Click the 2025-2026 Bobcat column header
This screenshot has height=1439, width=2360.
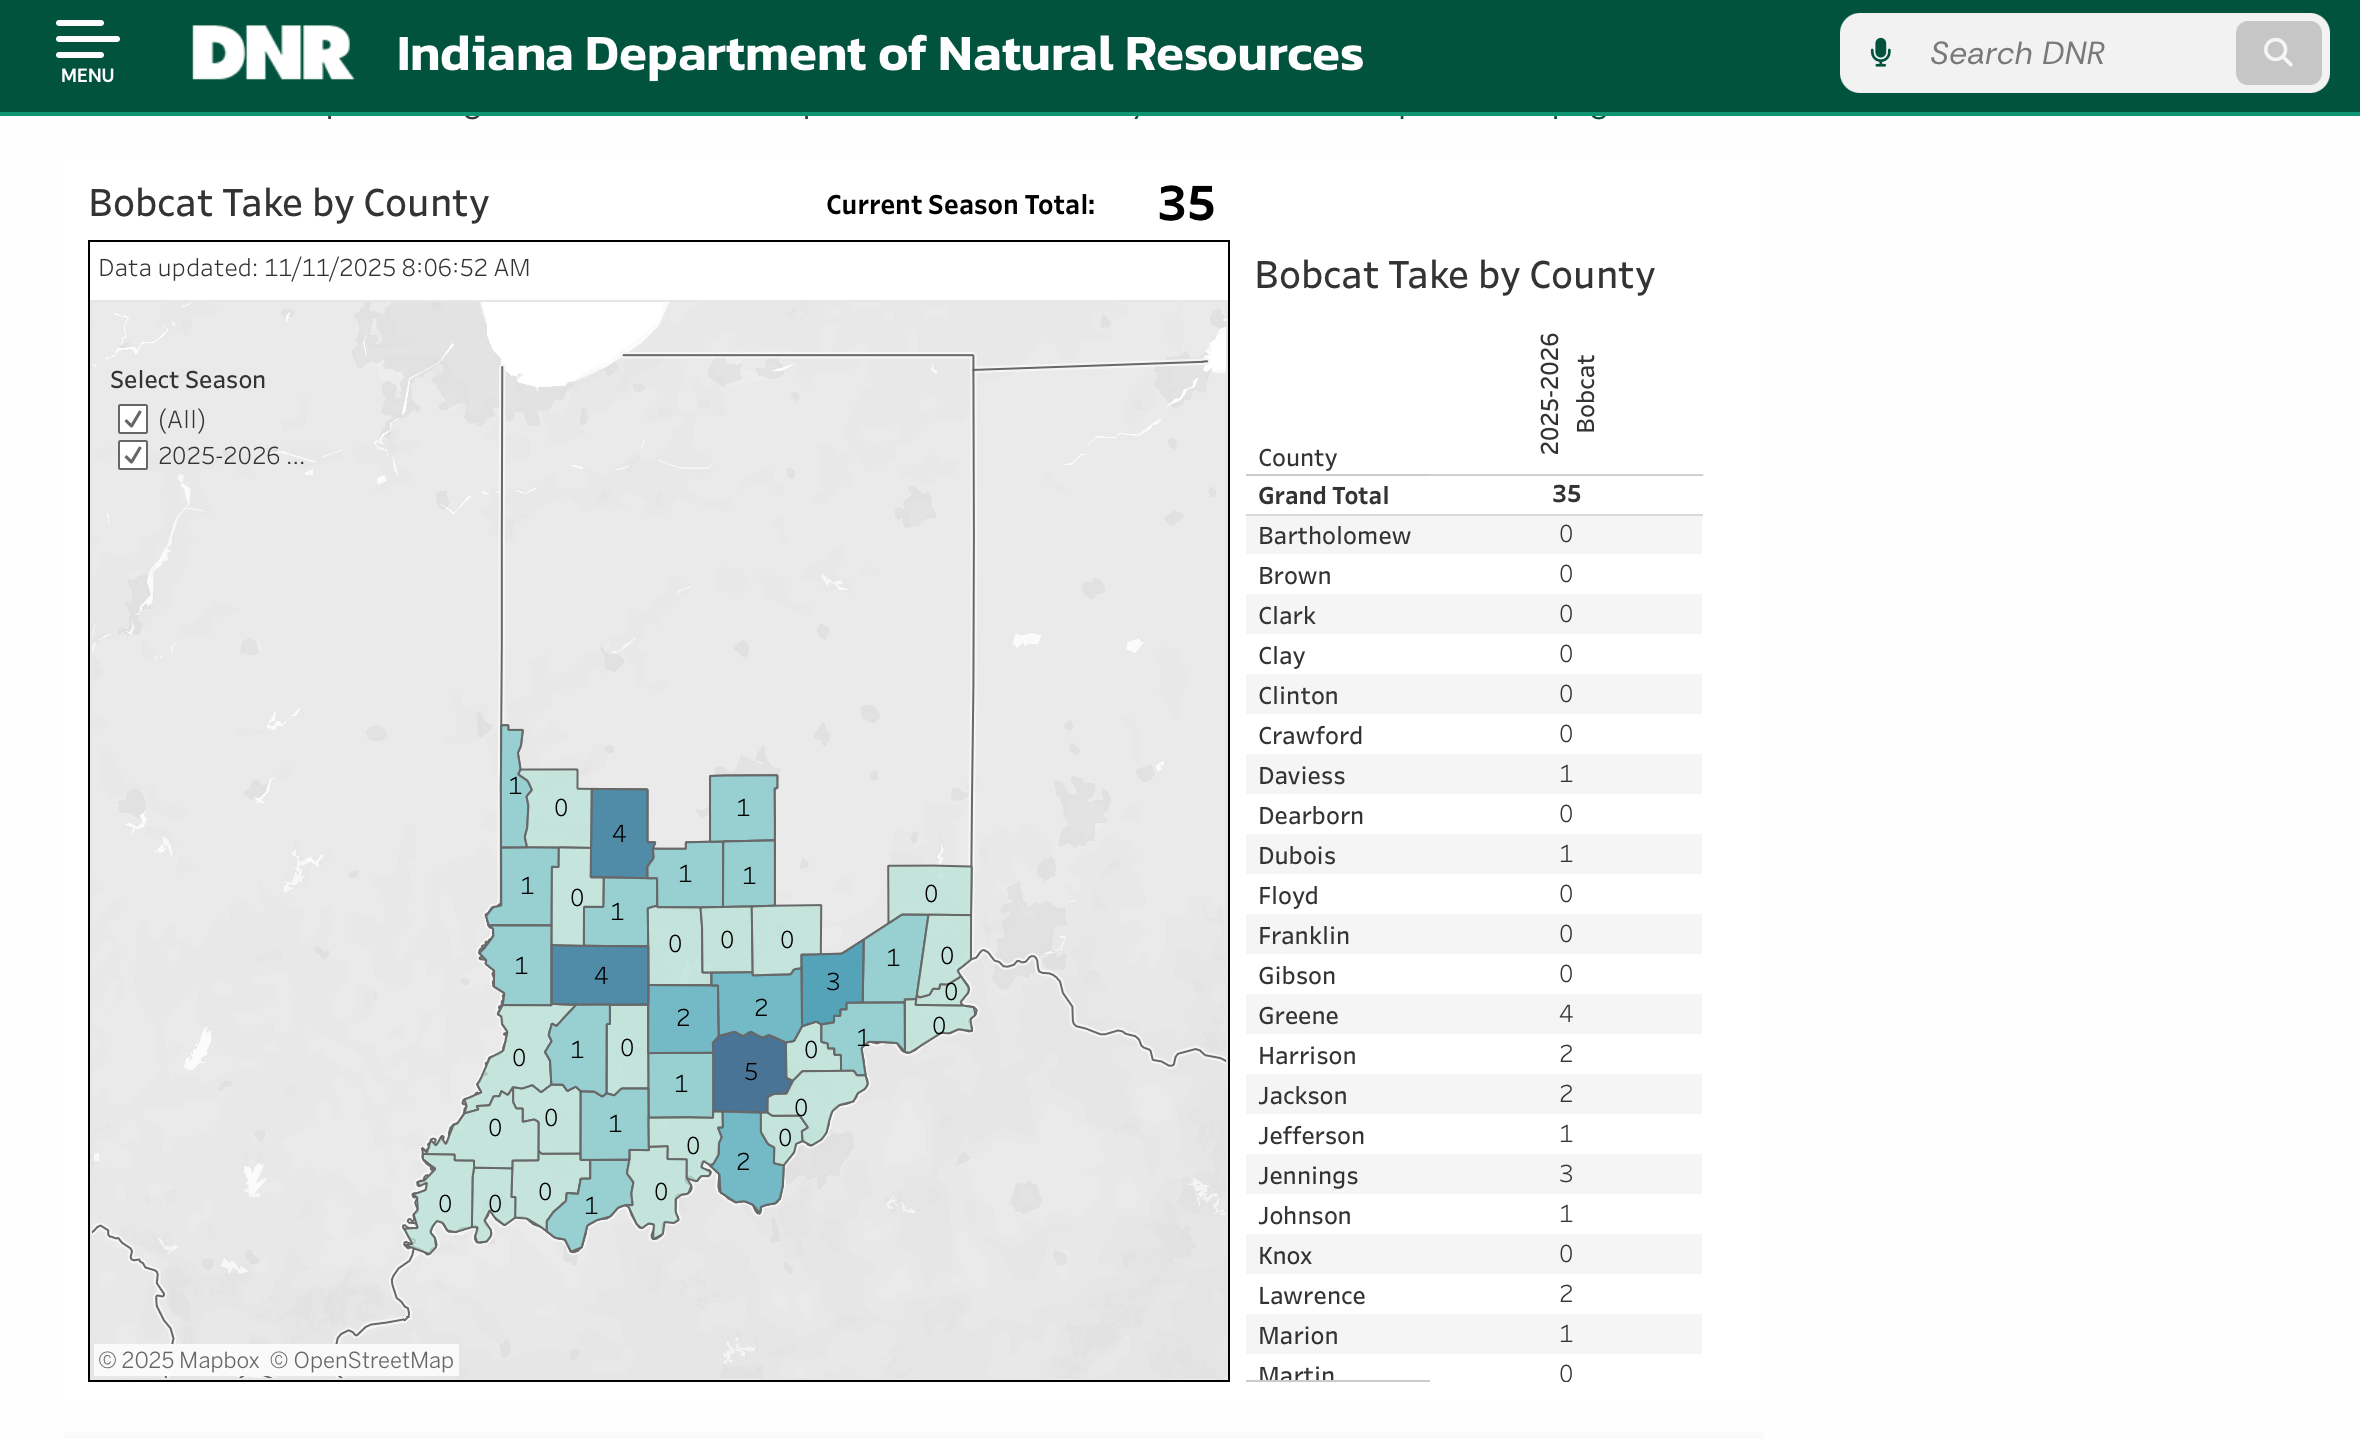[x=1566, y=393]
